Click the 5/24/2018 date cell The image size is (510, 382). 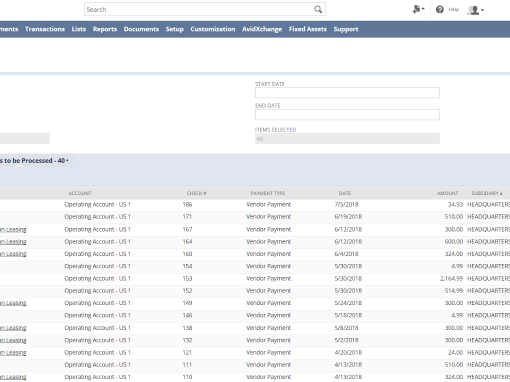pos(348,303)
